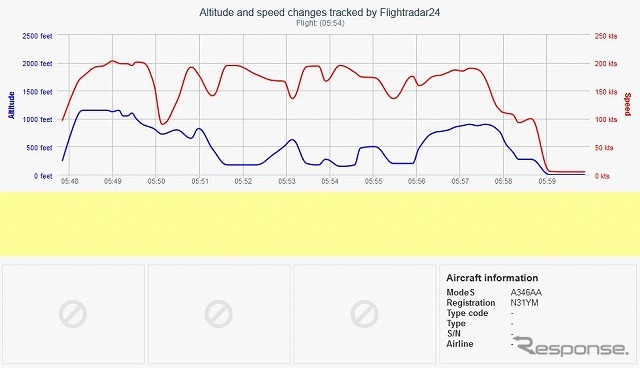
Task: Click the blue Altitude axis title
Action: click(11, 105)
